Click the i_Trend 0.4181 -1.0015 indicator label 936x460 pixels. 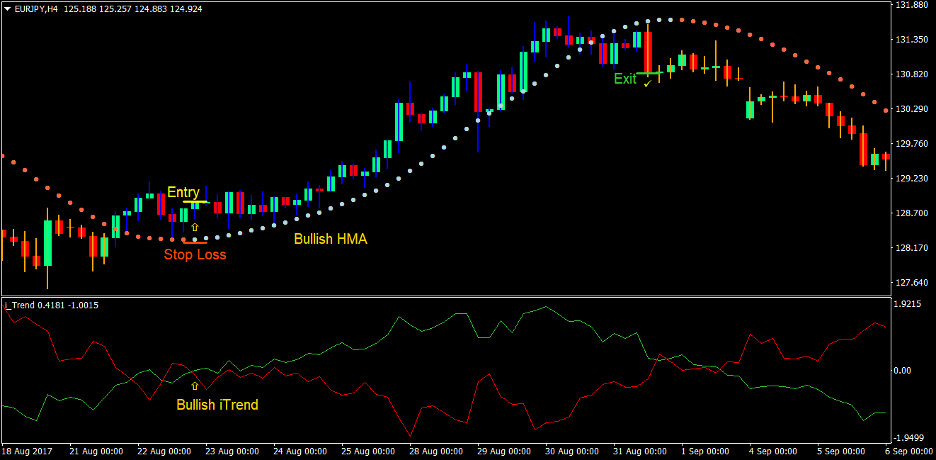pos(51,305)
